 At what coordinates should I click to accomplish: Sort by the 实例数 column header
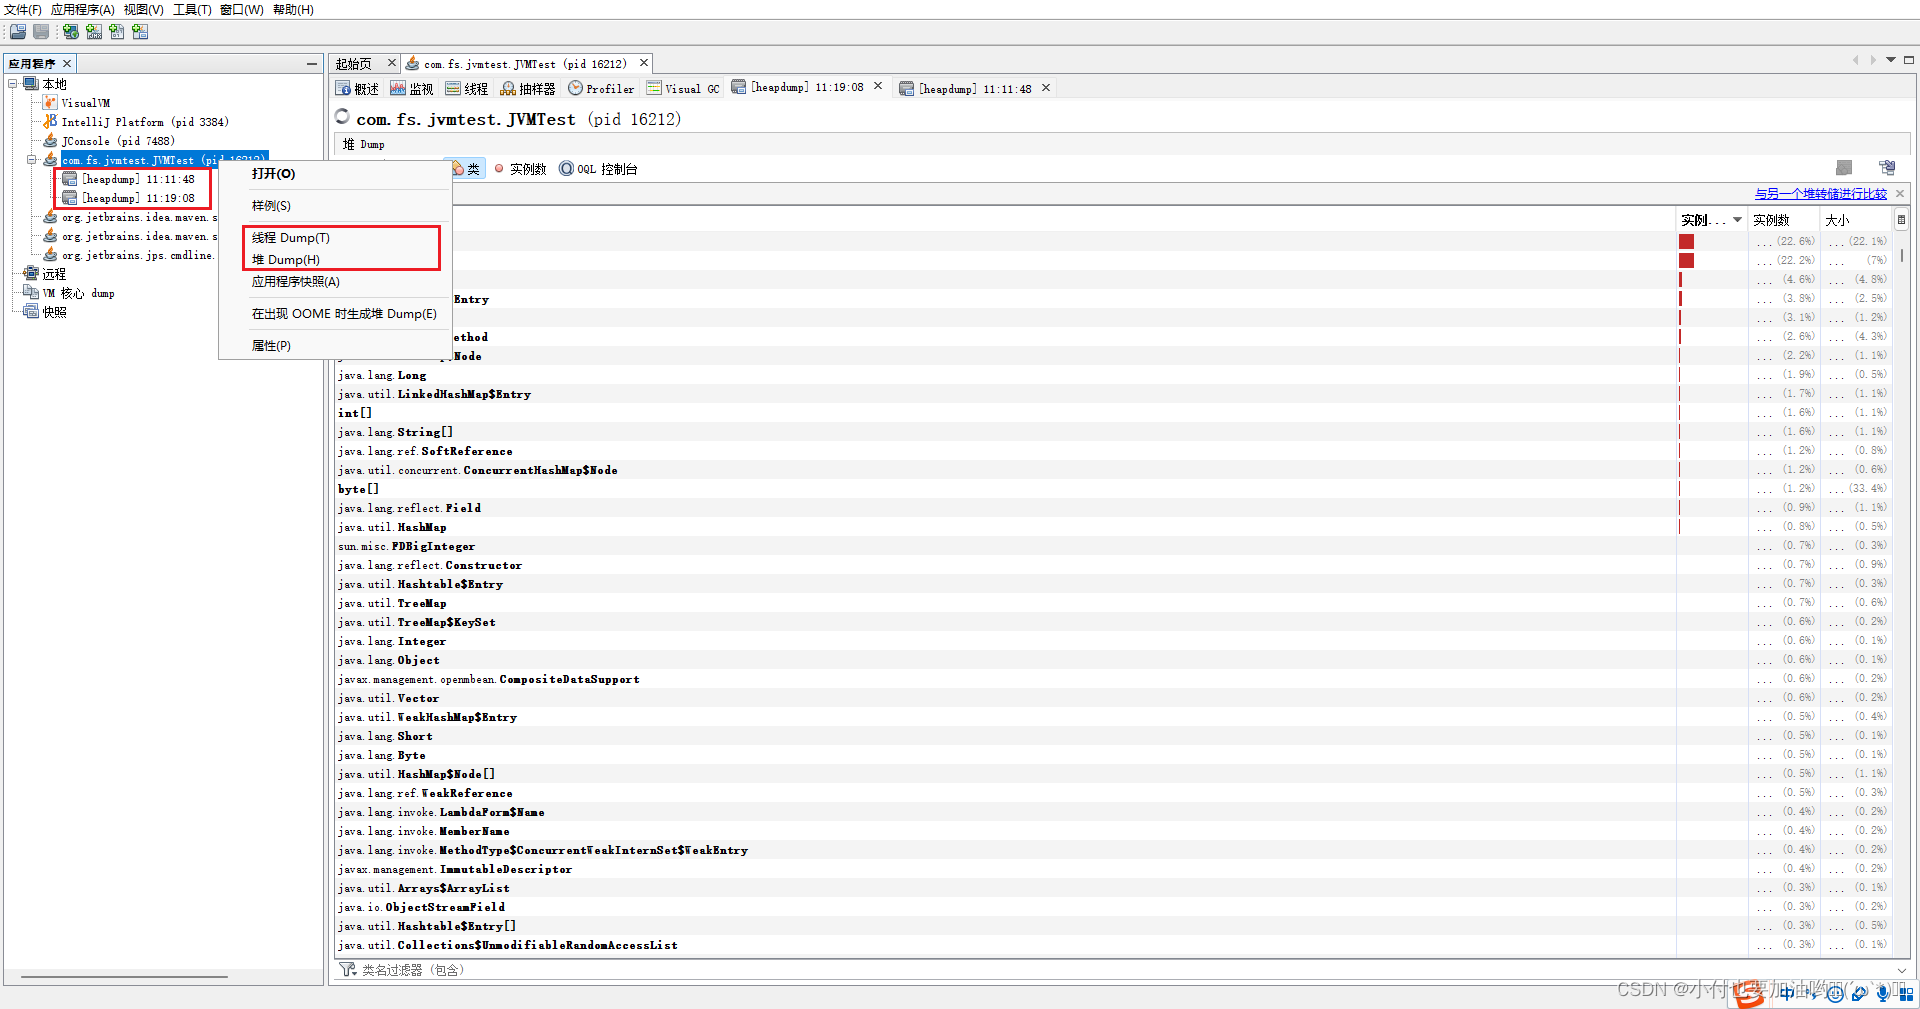[x=1783, y=220]
